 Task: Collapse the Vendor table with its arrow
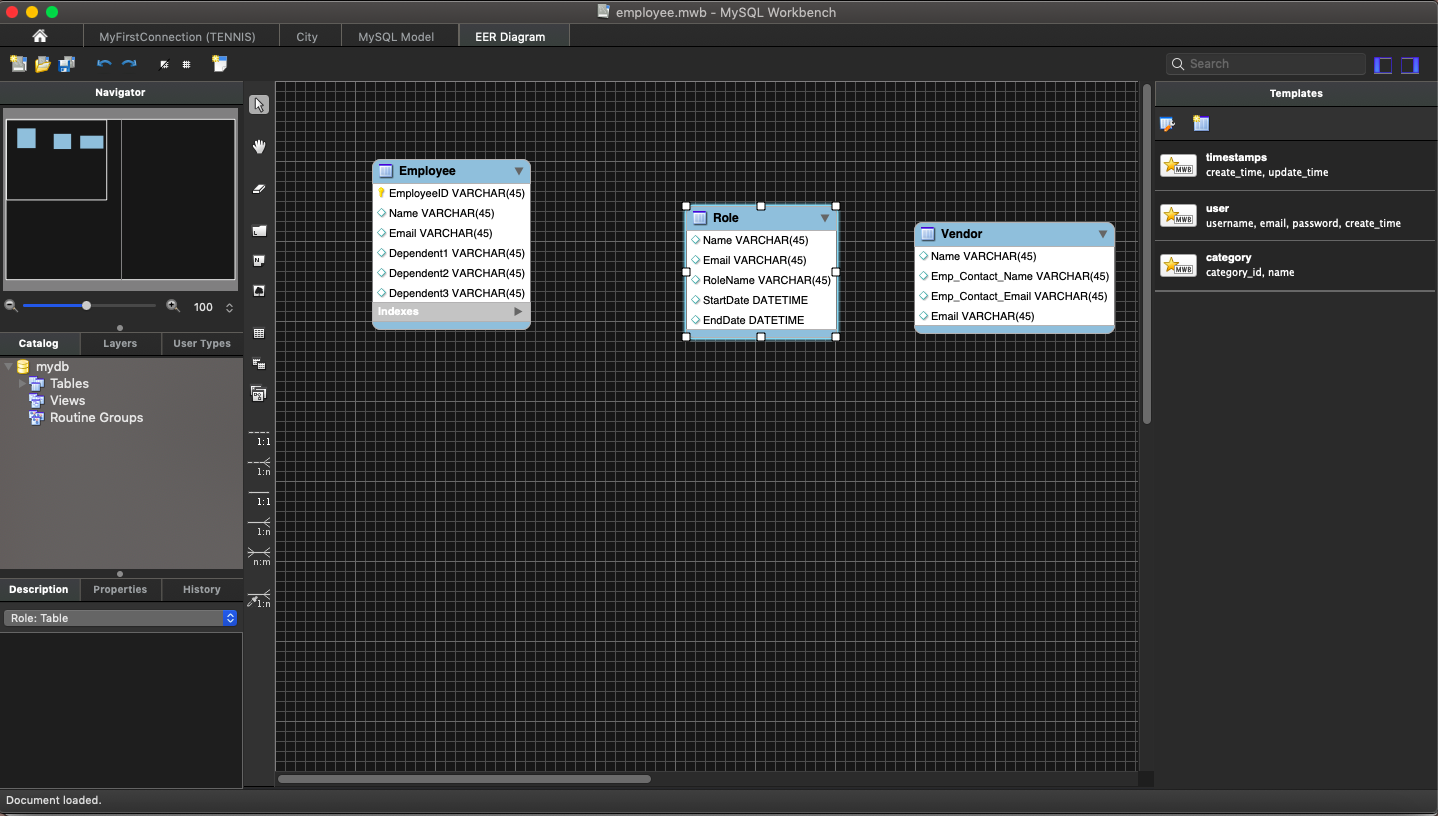click(x=1103, y=234)
